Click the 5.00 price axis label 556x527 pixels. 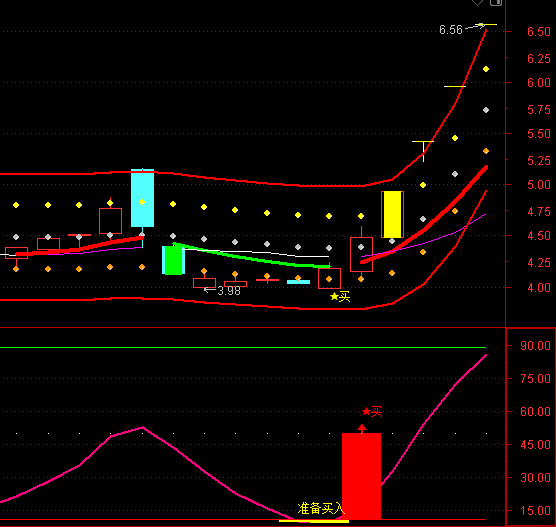(539, 185)
